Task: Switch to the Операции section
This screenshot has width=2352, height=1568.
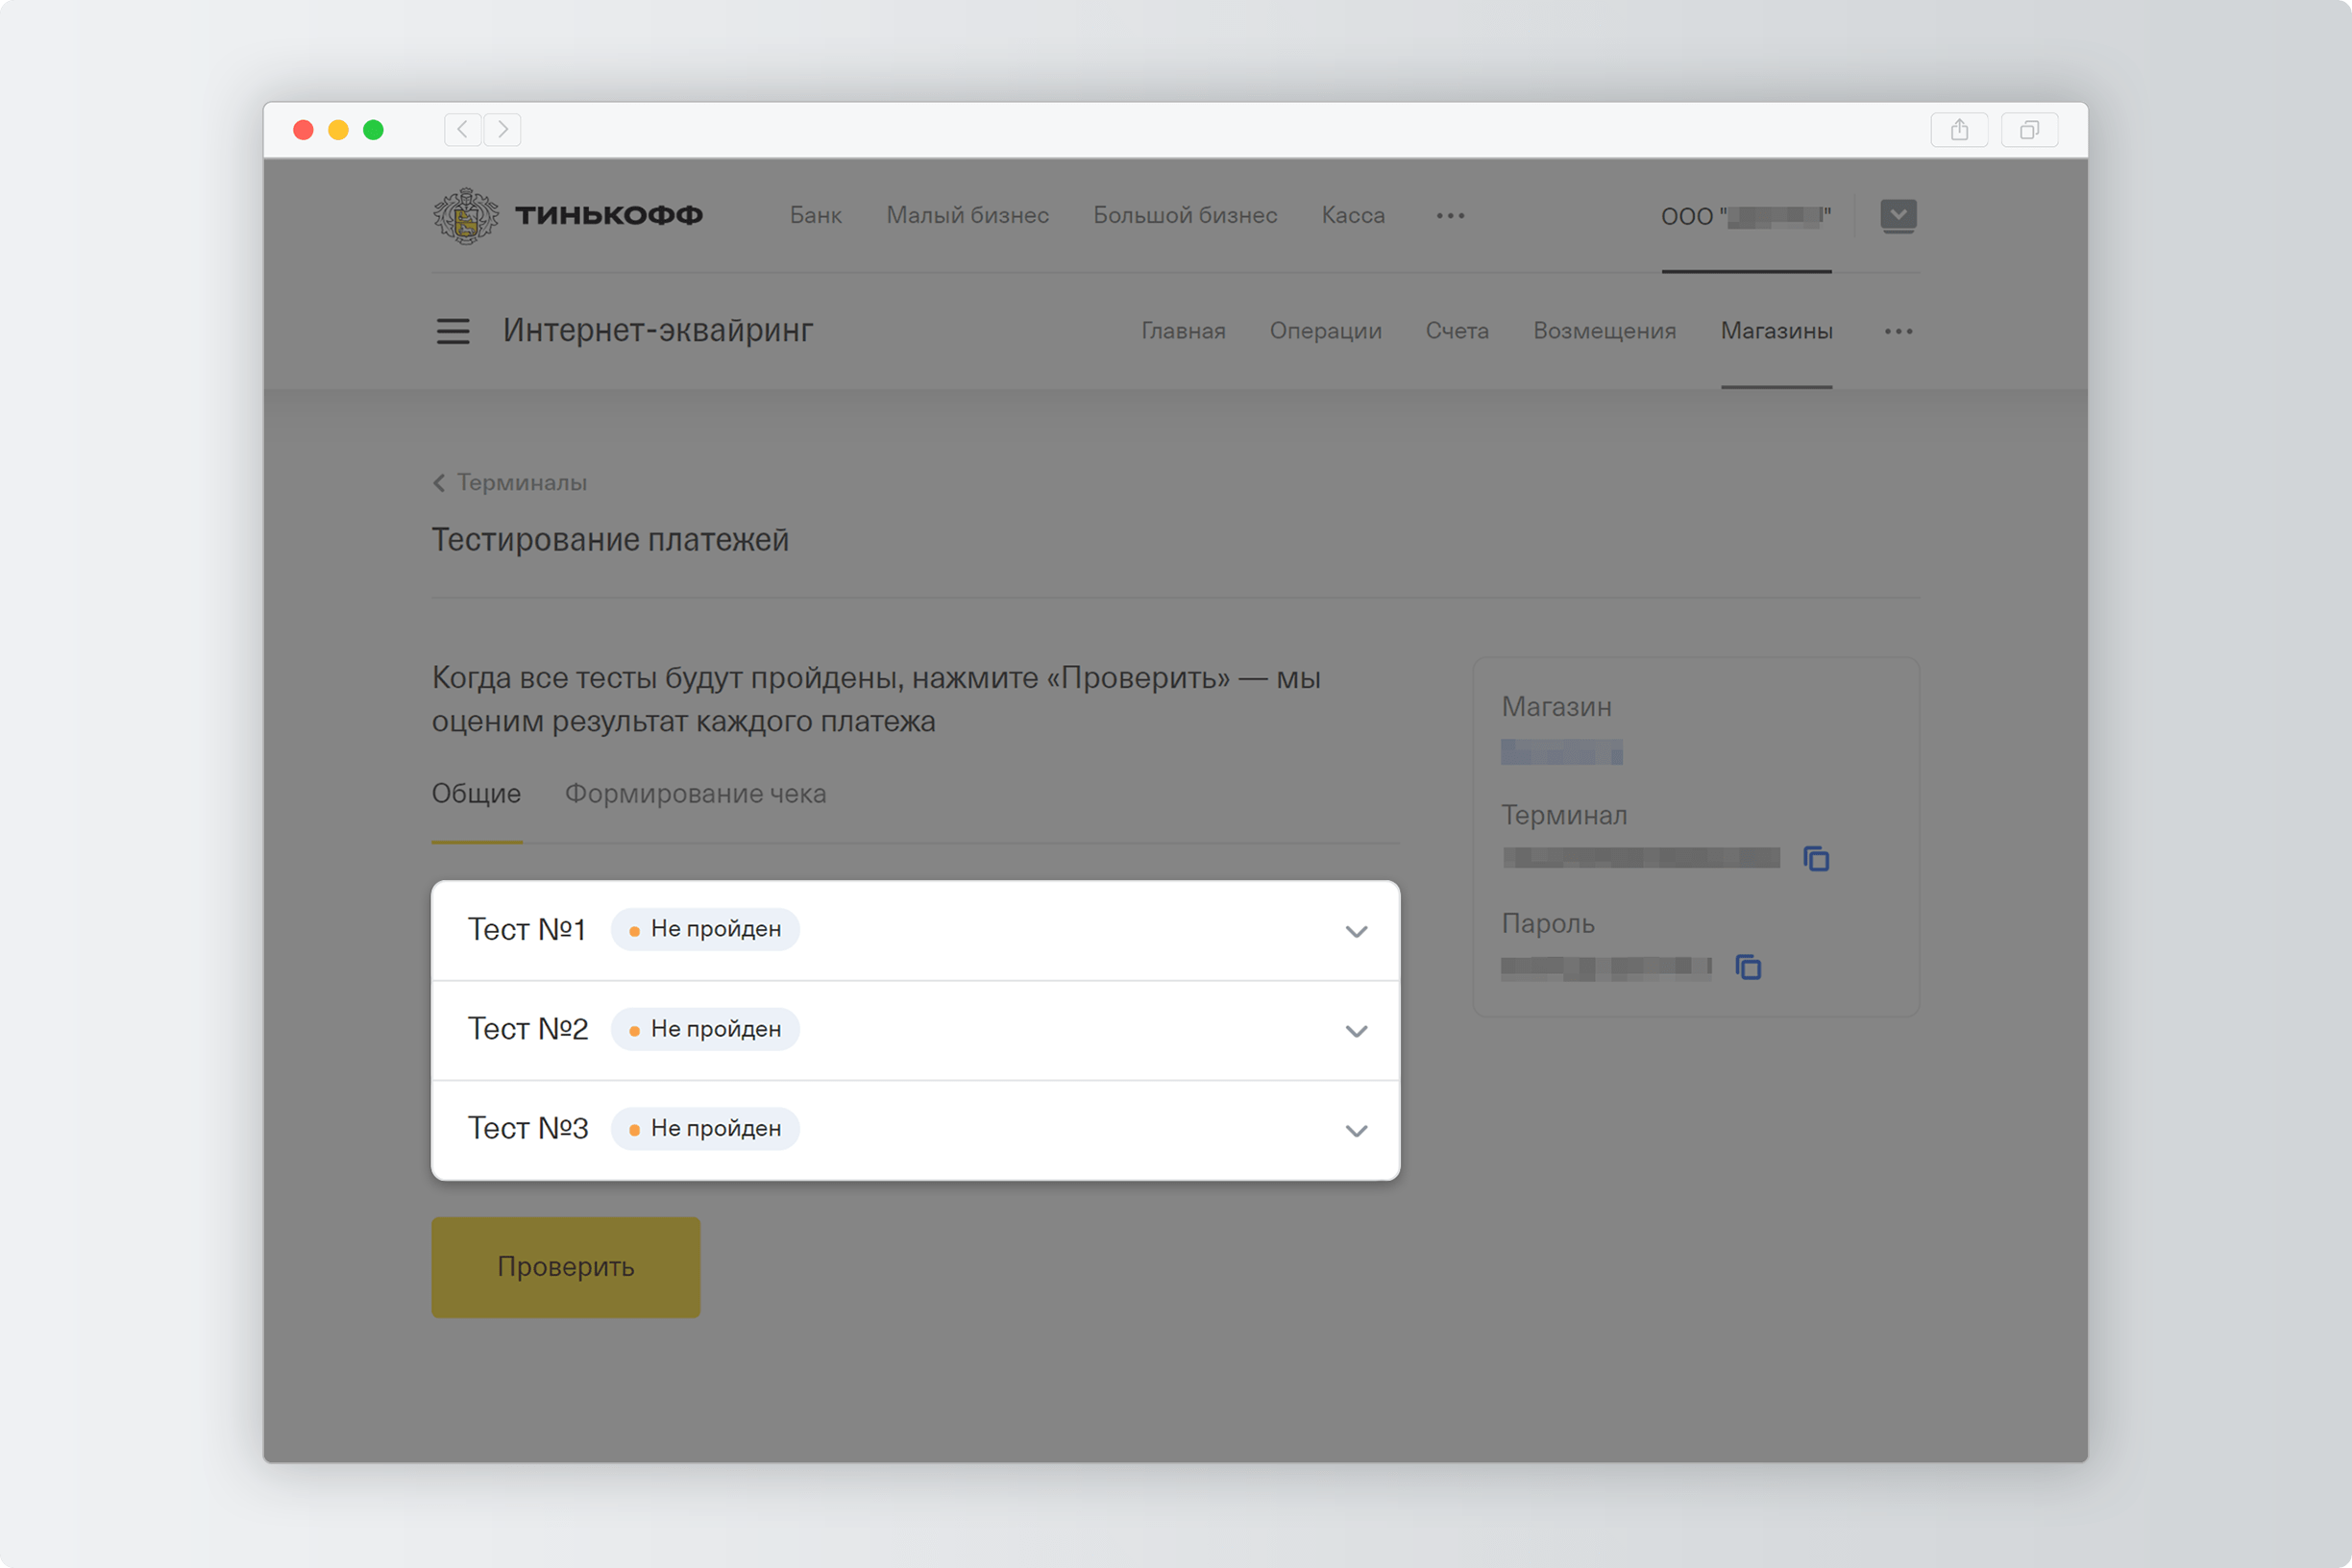Action: tap(1325, 331)
